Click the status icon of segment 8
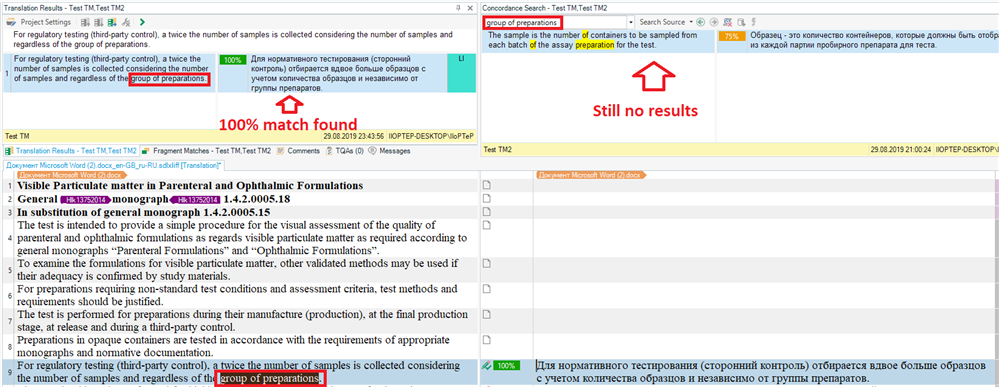Screen dimensions: 999x387 (487, 340)
